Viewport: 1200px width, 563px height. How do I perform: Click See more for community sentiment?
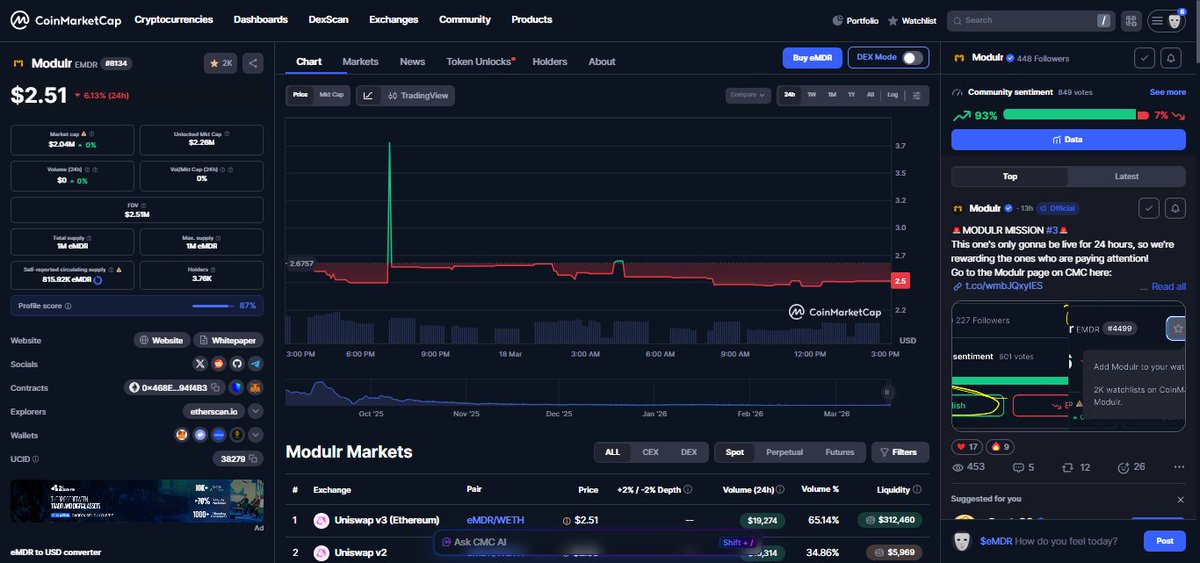coord(1168,92)
